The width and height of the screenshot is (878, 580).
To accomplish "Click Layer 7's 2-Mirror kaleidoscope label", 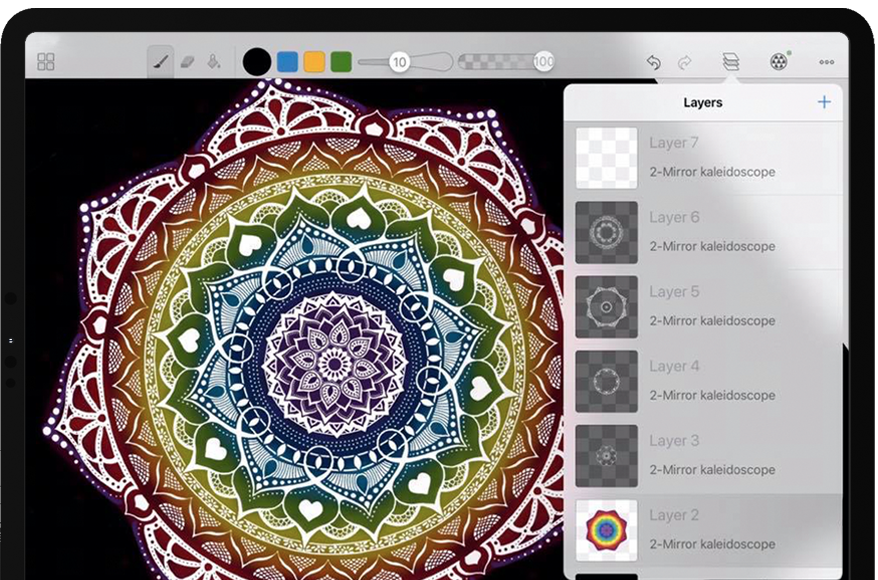I will tap(712, 172).
